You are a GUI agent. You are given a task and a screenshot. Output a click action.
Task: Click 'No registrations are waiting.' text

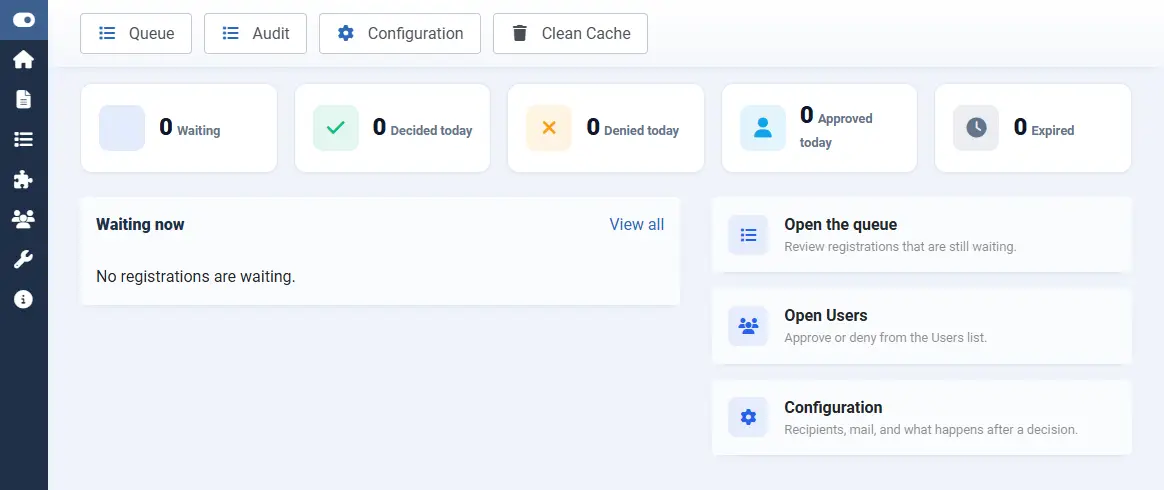point(196,277)
